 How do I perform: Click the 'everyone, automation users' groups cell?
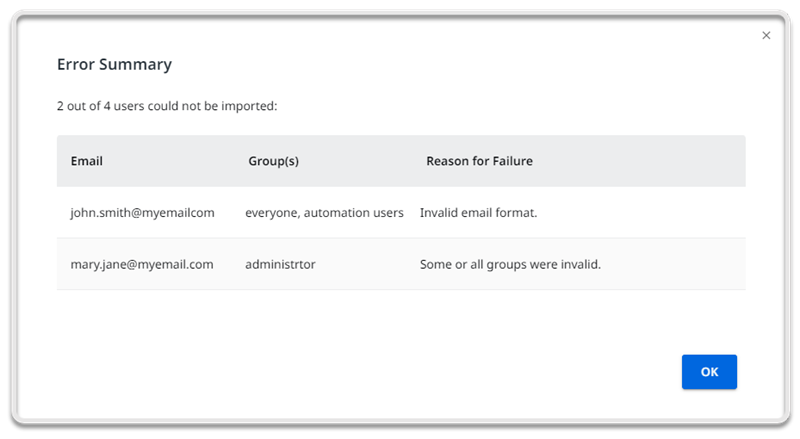(324, 213)
